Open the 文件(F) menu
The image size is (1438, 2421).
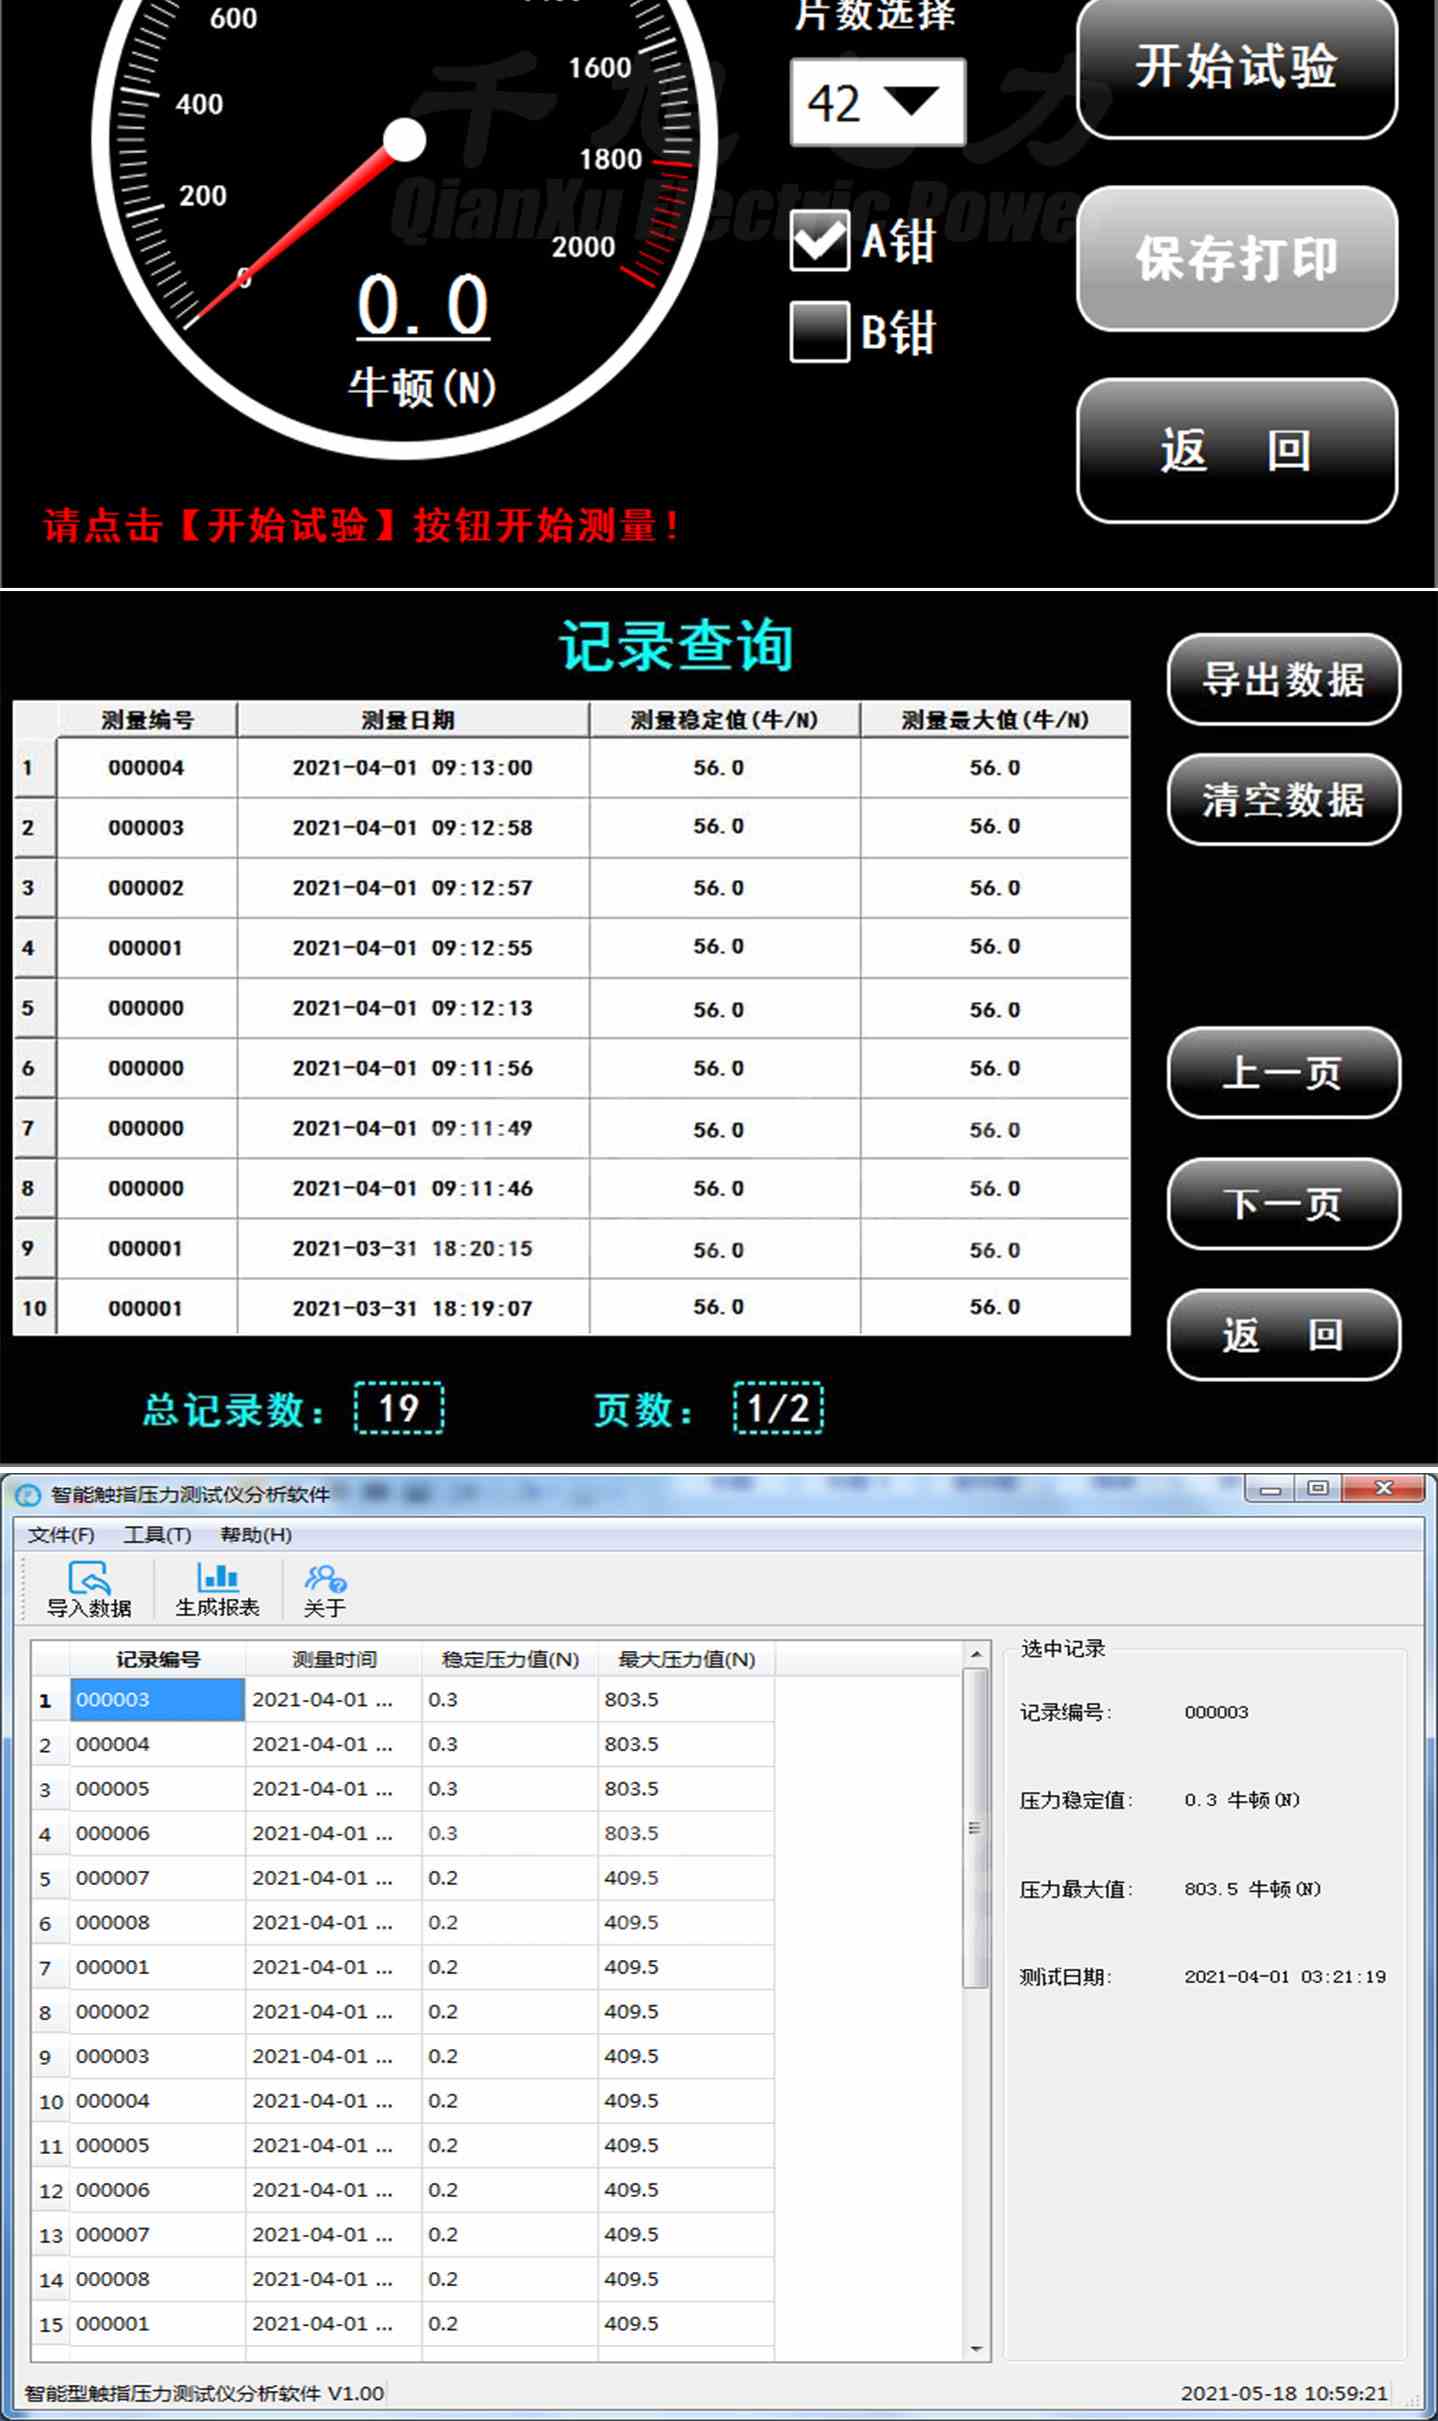61,1535
